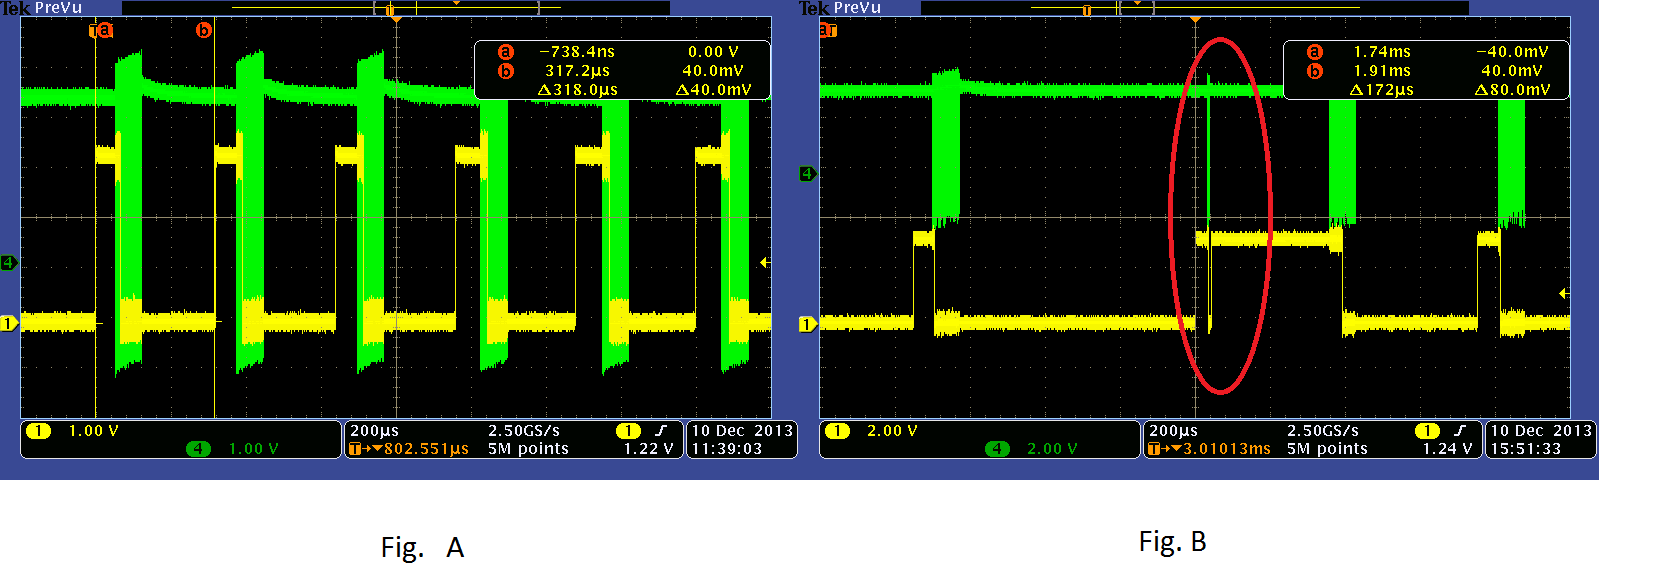Click trigger level arrow at right of Fig. B
The height and width of the screenshot is (584, 1669).
pyautogui.click(x=1564, y=293)
